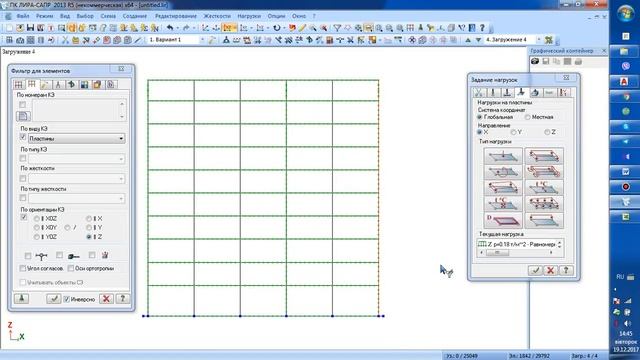Undo the last action in toolbar
640x360 pixels.
pyautogui.click(x=170, y=28)
